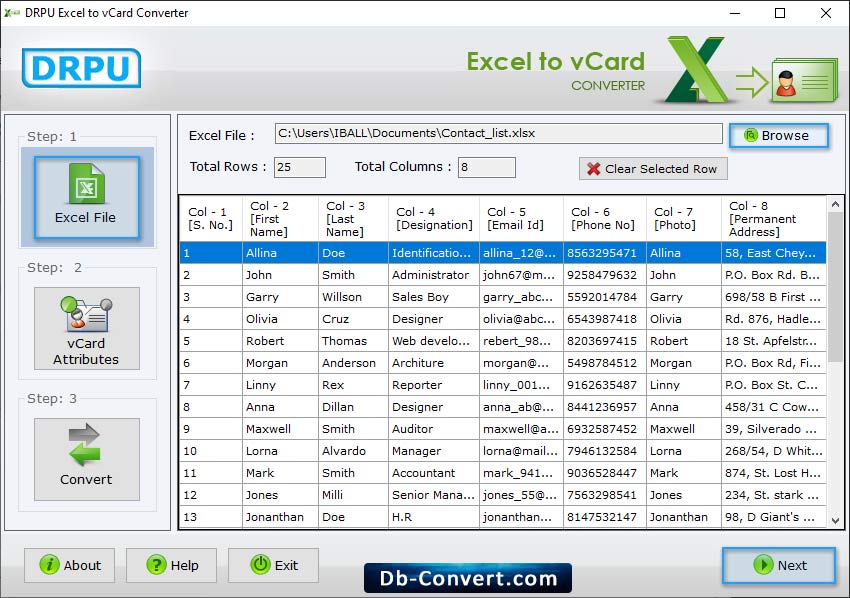Click phone number 7946132584
The width and height of the screenshot is (850, 598).
[605, 451]
